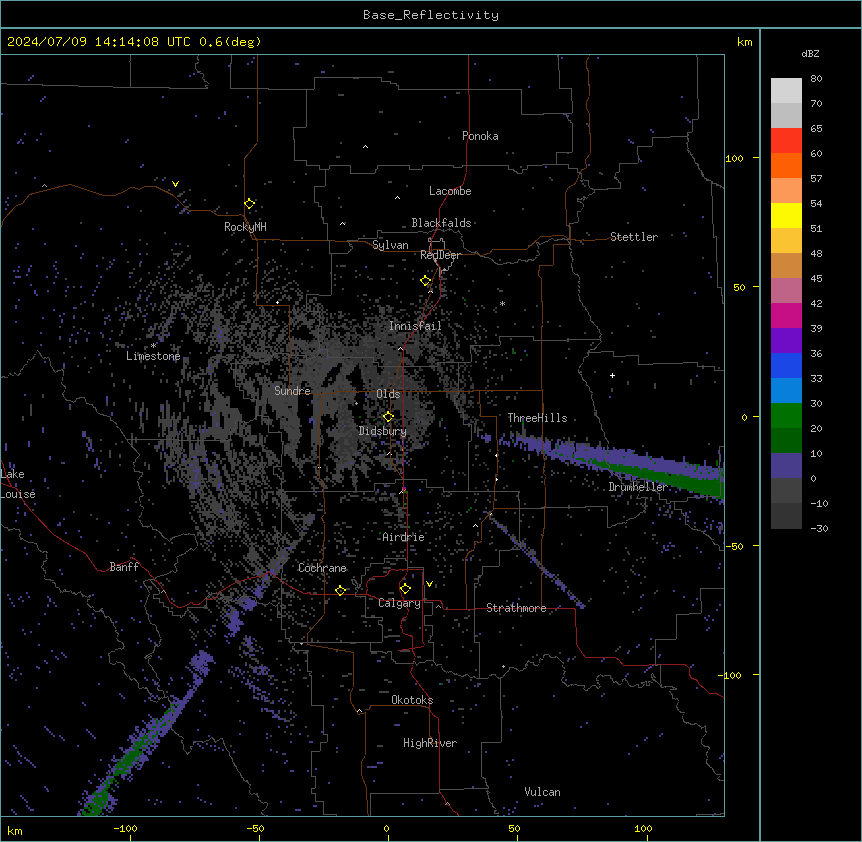862x842 pixels.
Task: Click the Olds city label
Action: click(x=388, y=394)
